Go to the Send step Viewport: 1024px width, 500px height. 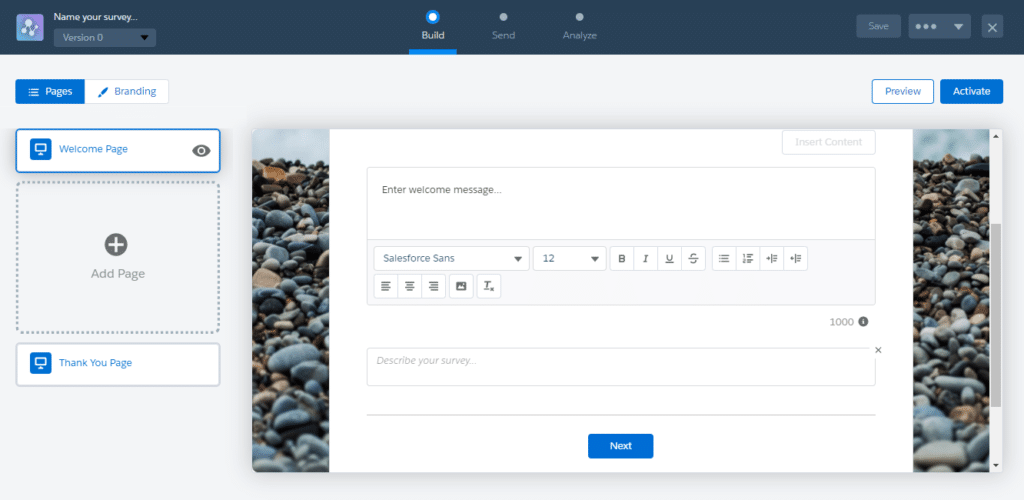tap(503, 26)
